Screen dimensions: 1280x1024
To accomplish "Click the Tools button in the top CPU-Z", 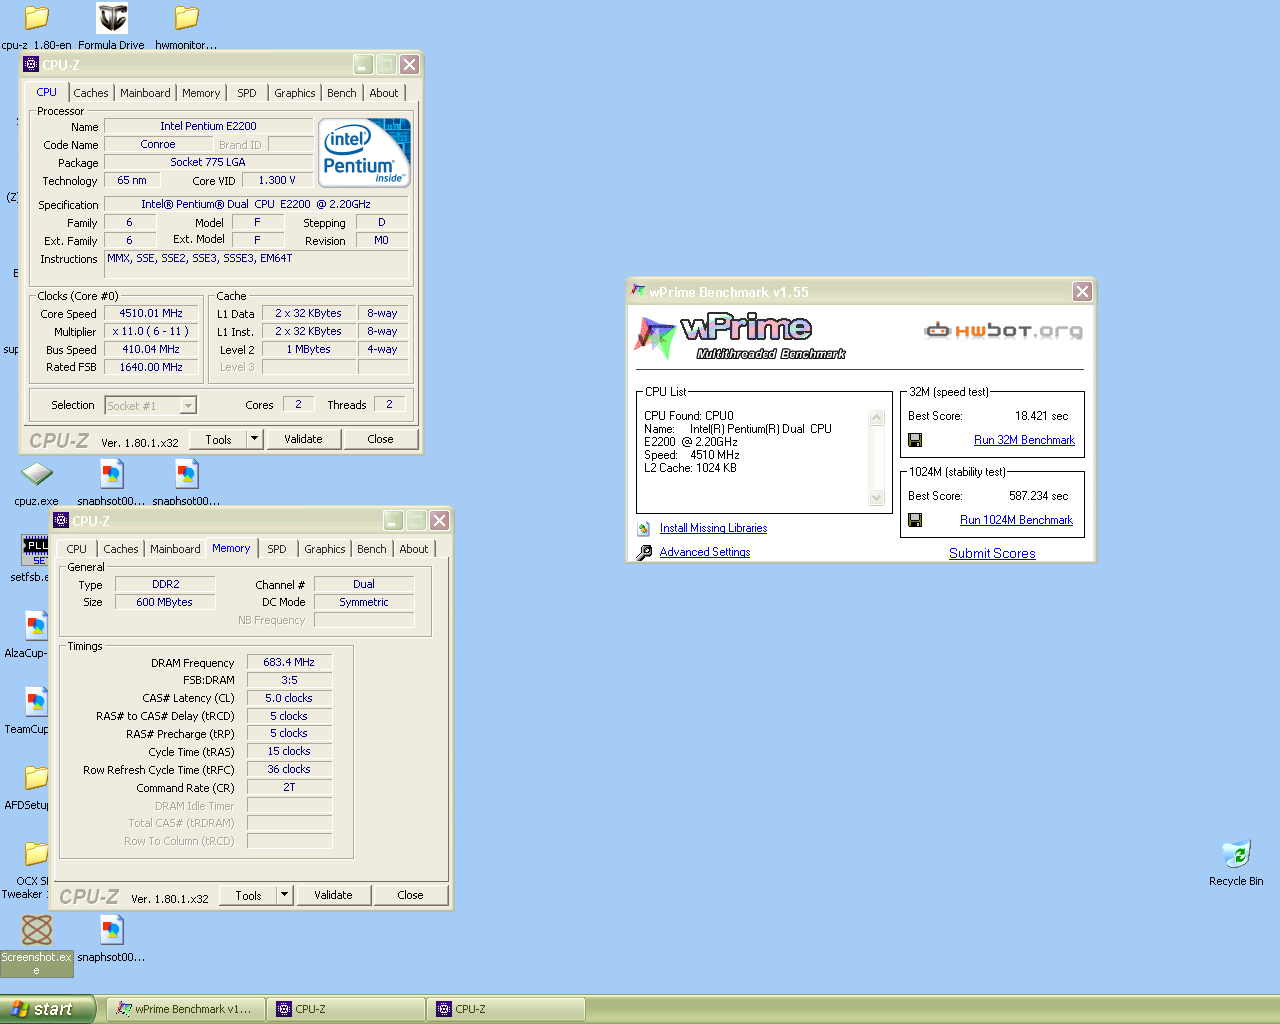I will click(218, 439).
